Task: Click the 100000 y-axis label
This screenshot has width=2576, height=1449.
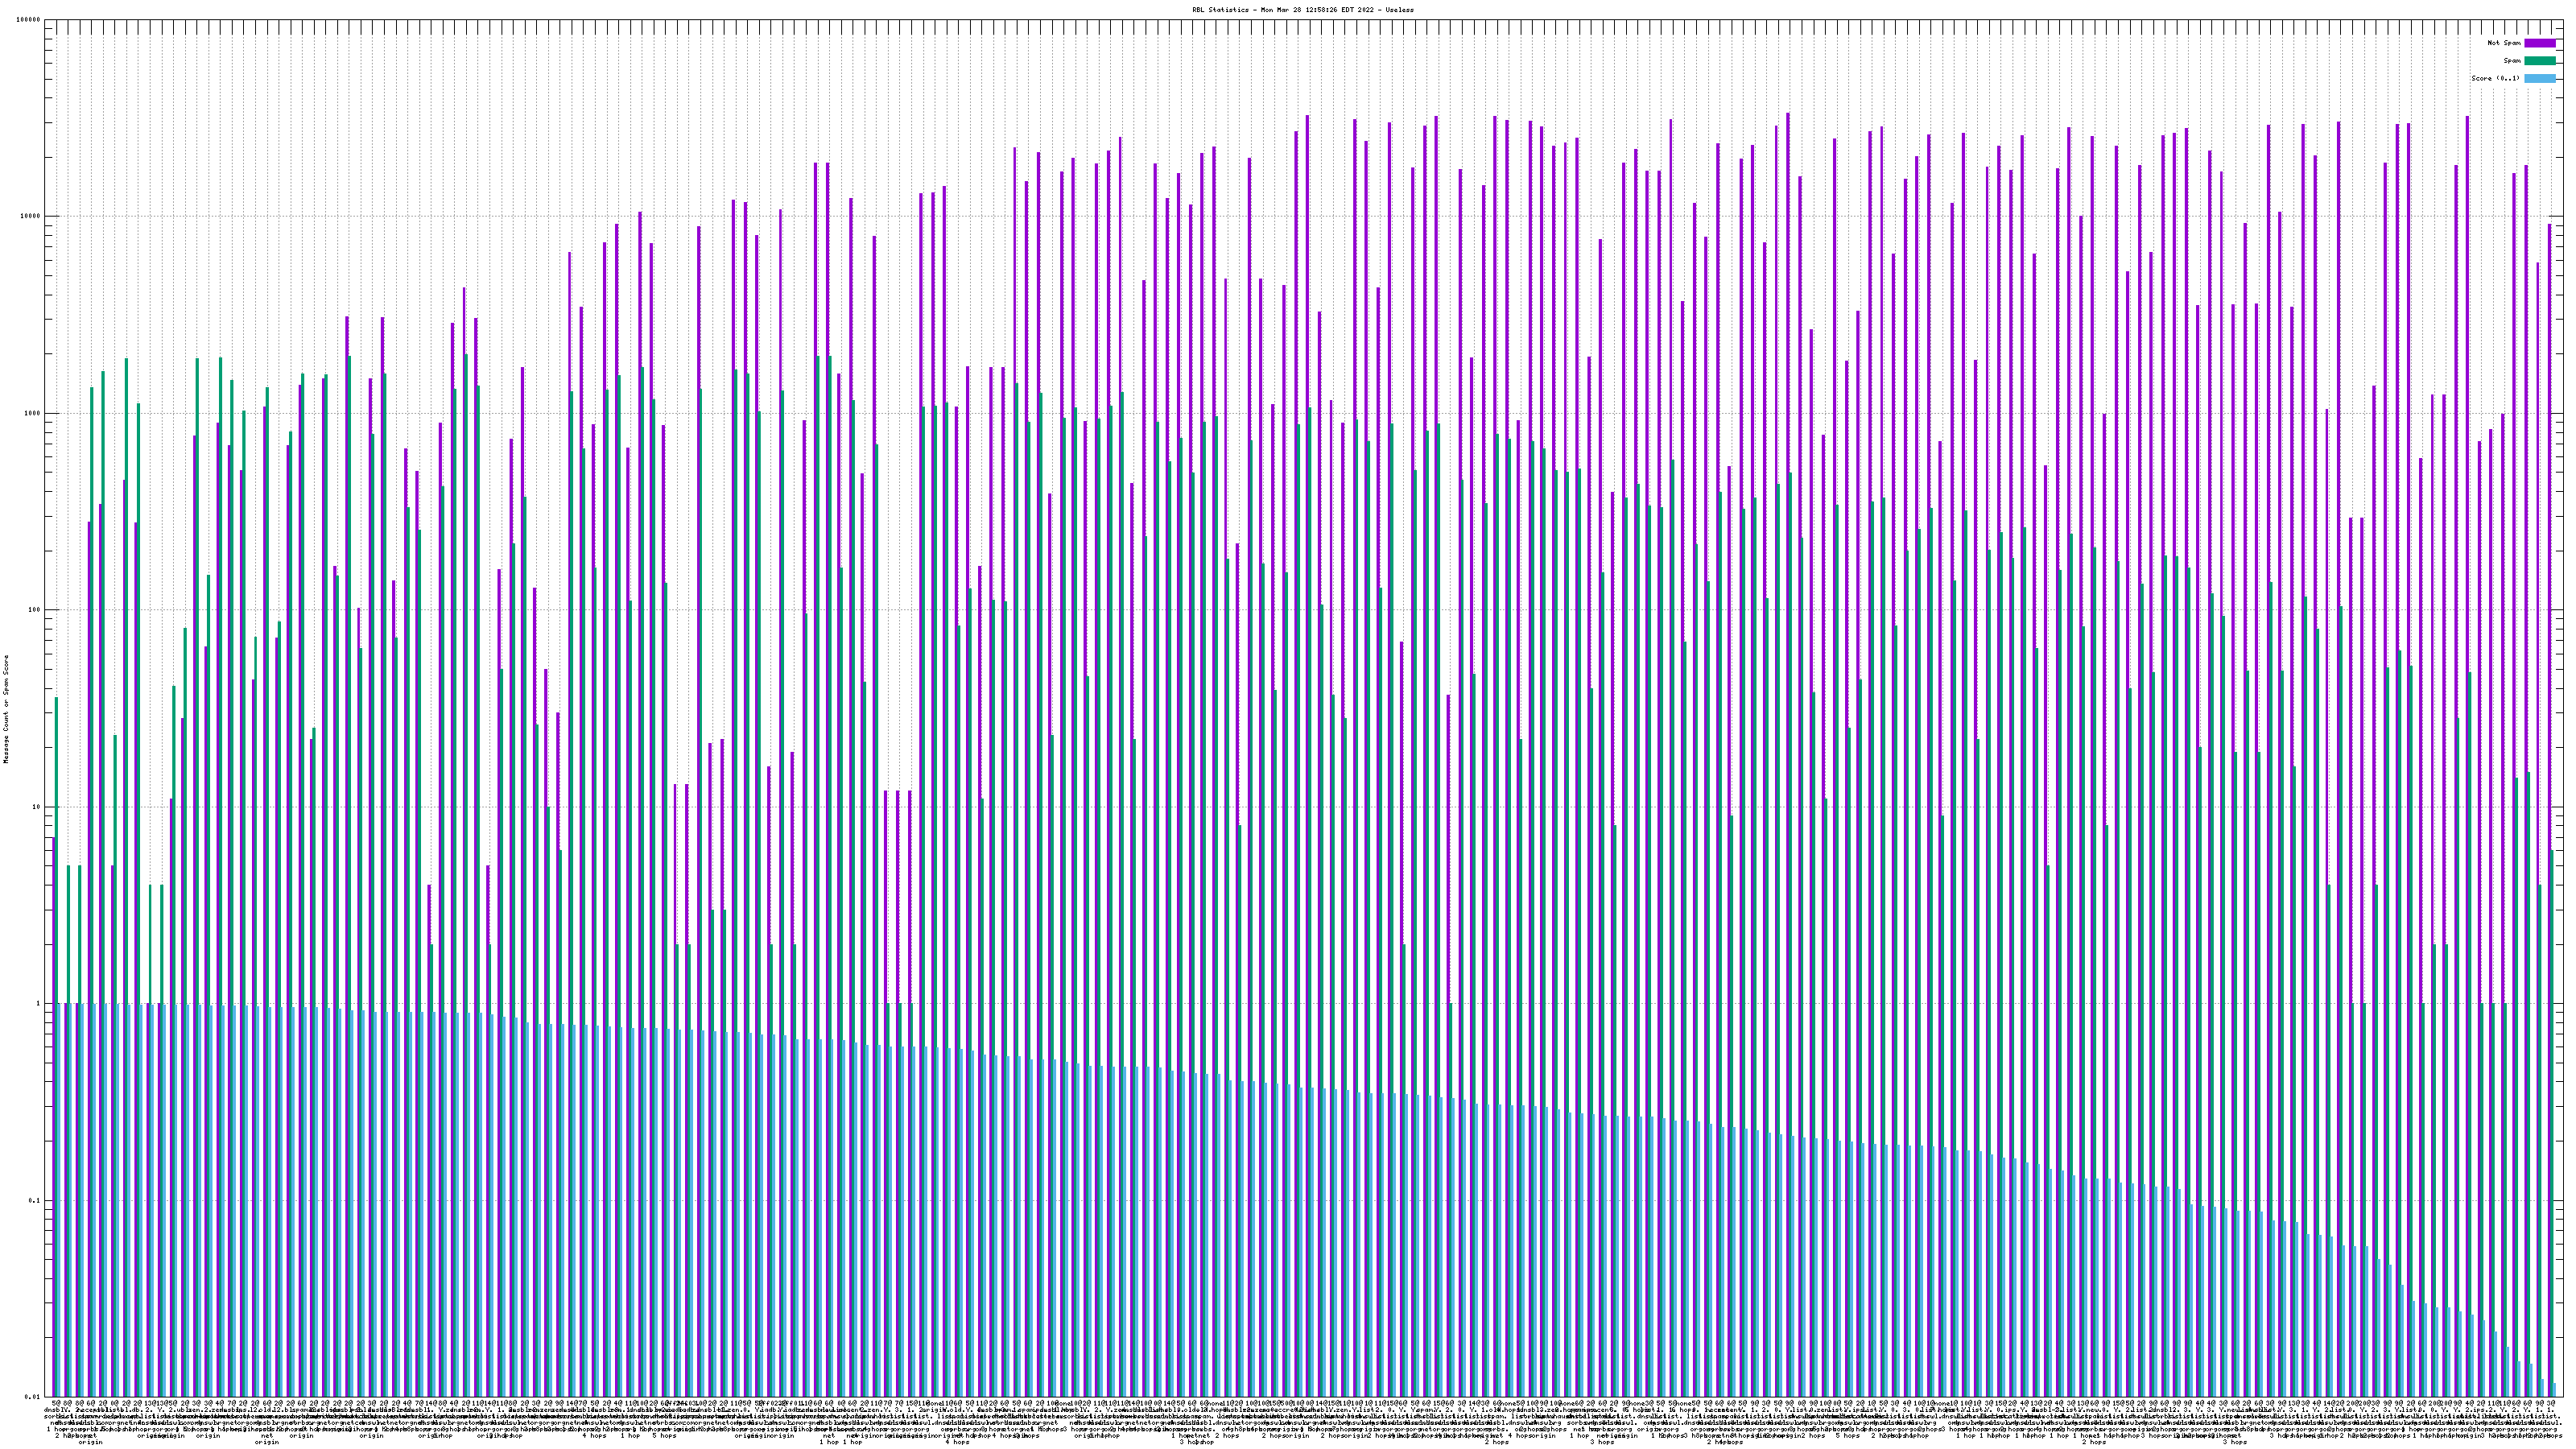Action: (x=29, y=20)
